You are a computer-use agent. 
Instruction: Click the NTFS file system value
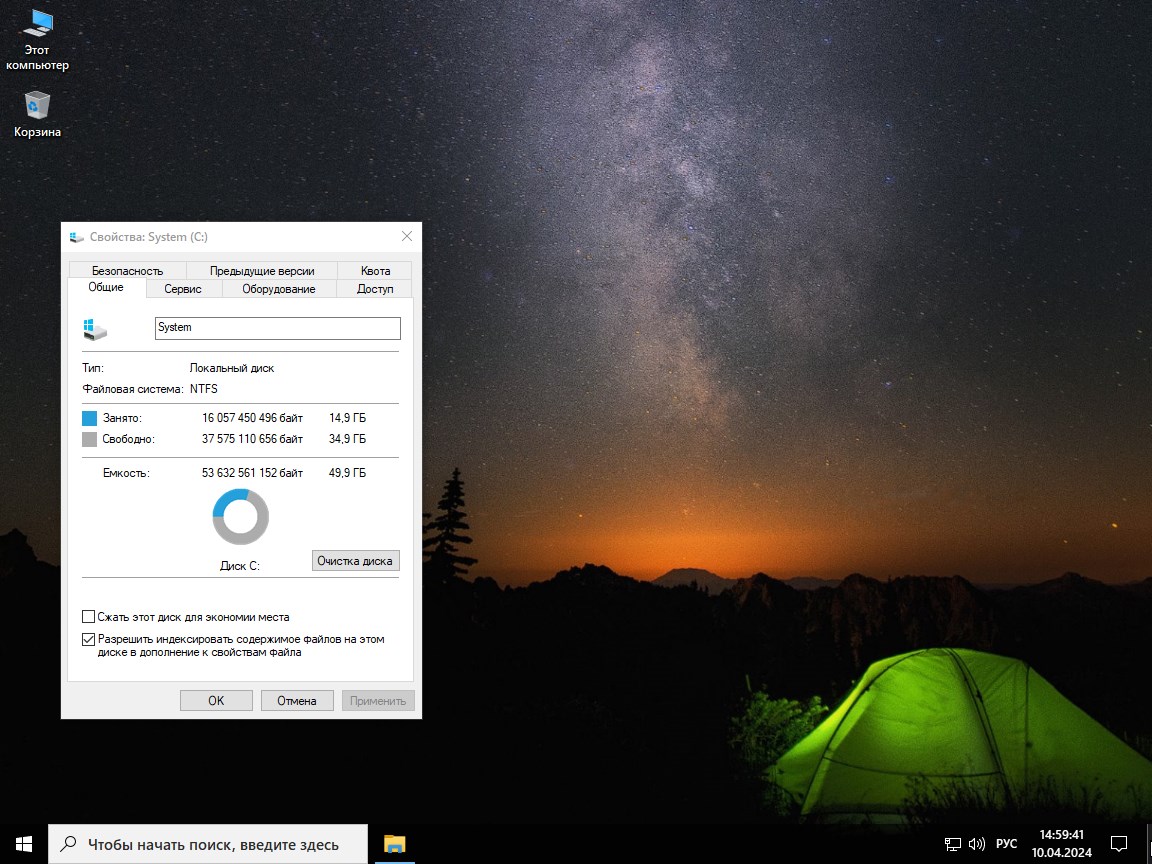coord(204,389)
